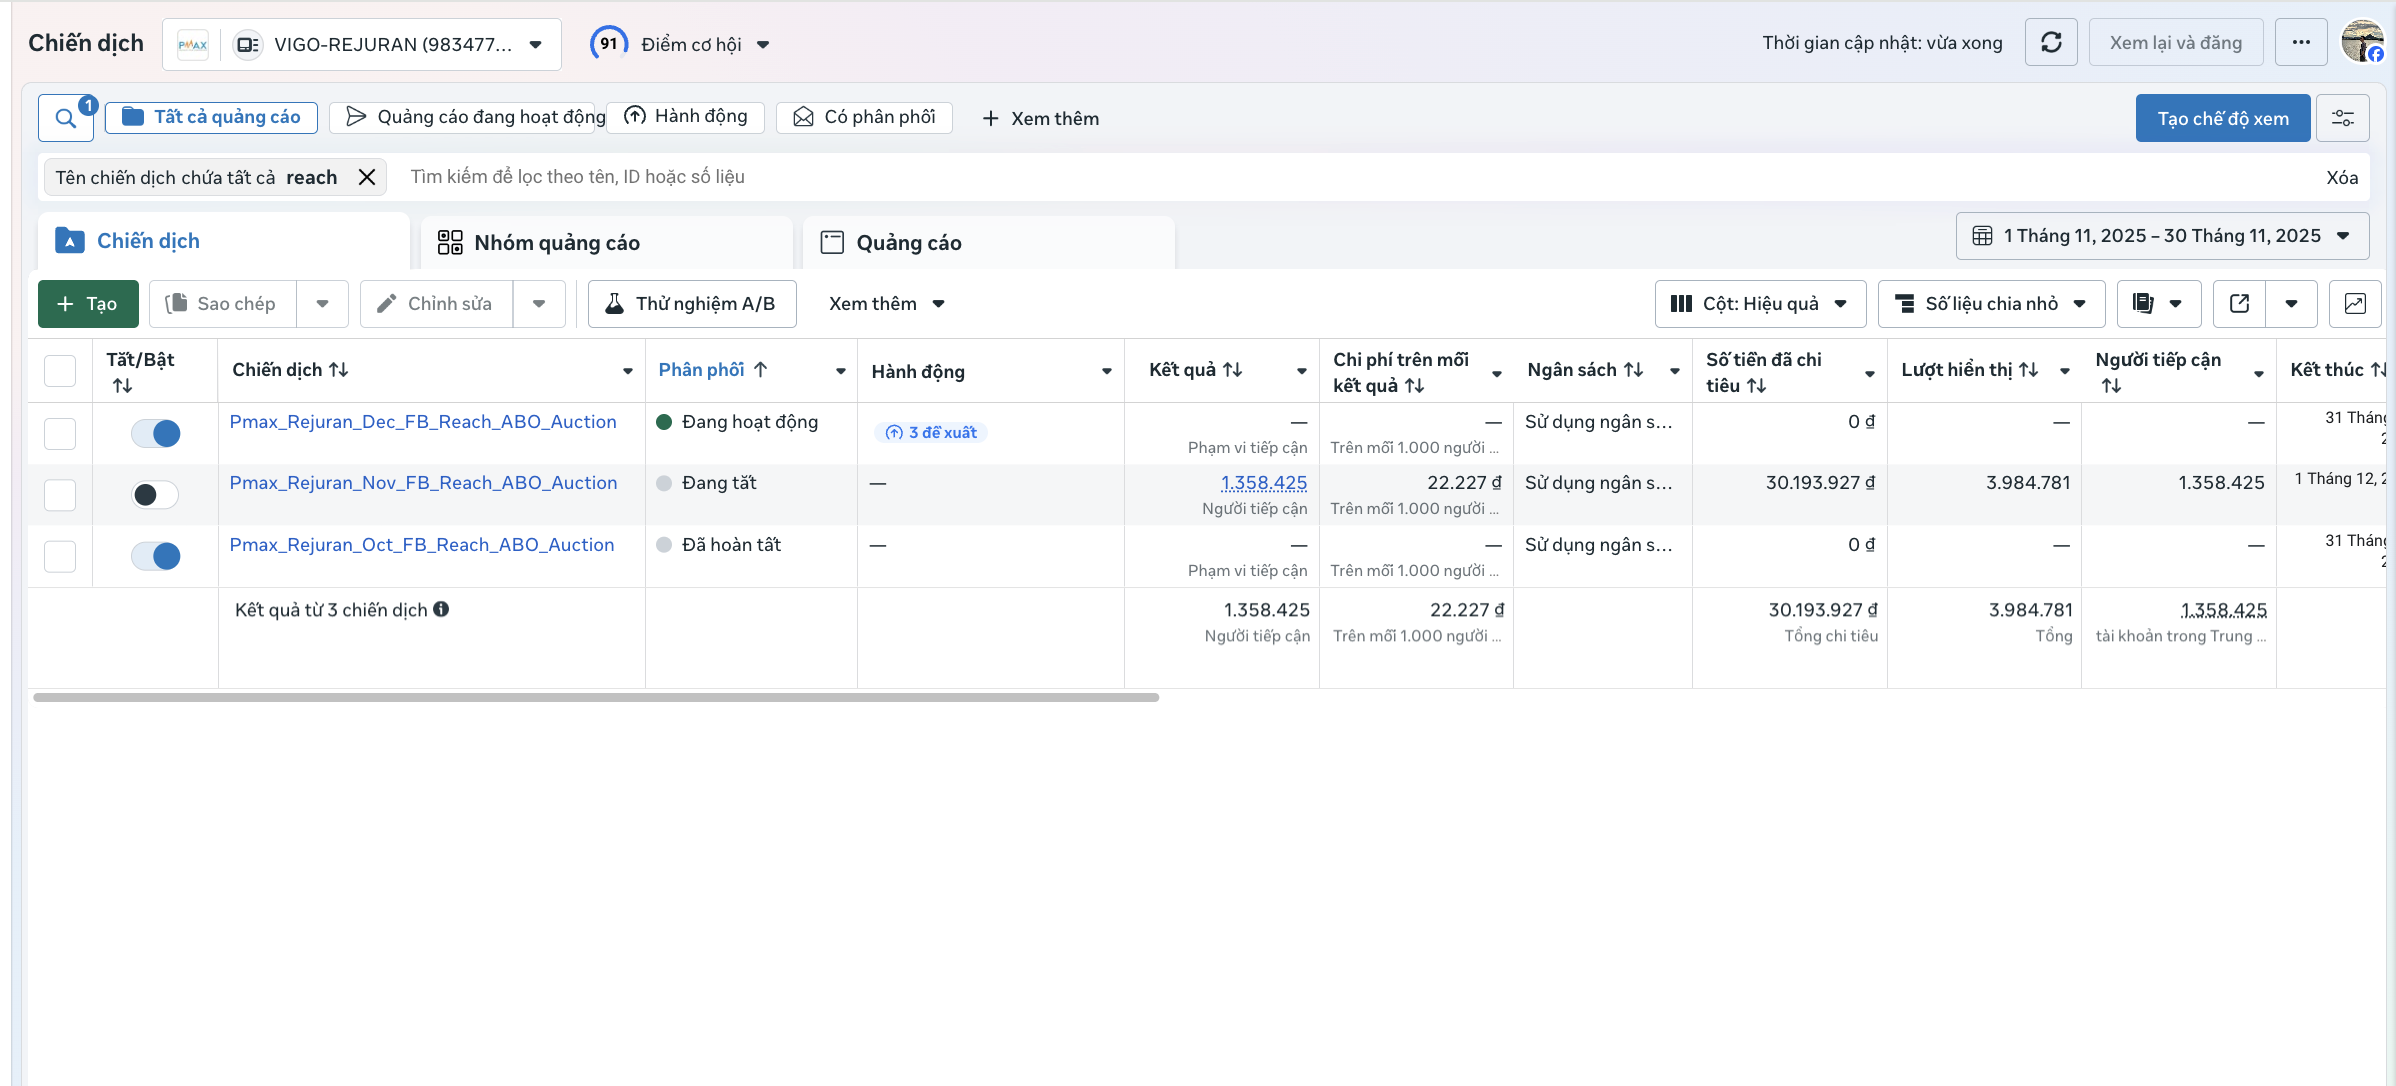This screenshot has width=2396, height=1086.
Task: Click the export share icon
Action: click(2240, 304)
